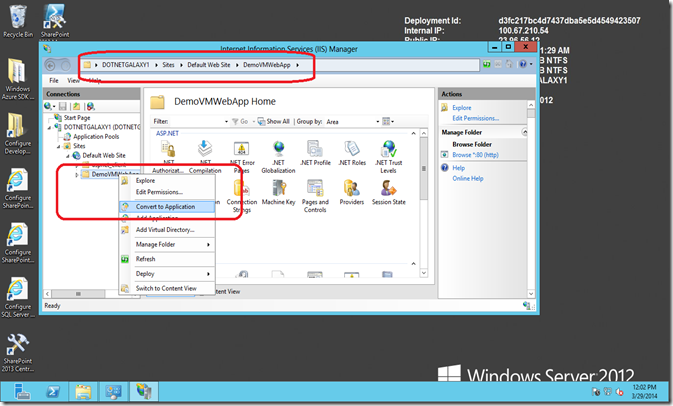The image size is (673, 406).
Task: Click Default Web Site in address breadcrumb
Action: click(x=209, y=65)
